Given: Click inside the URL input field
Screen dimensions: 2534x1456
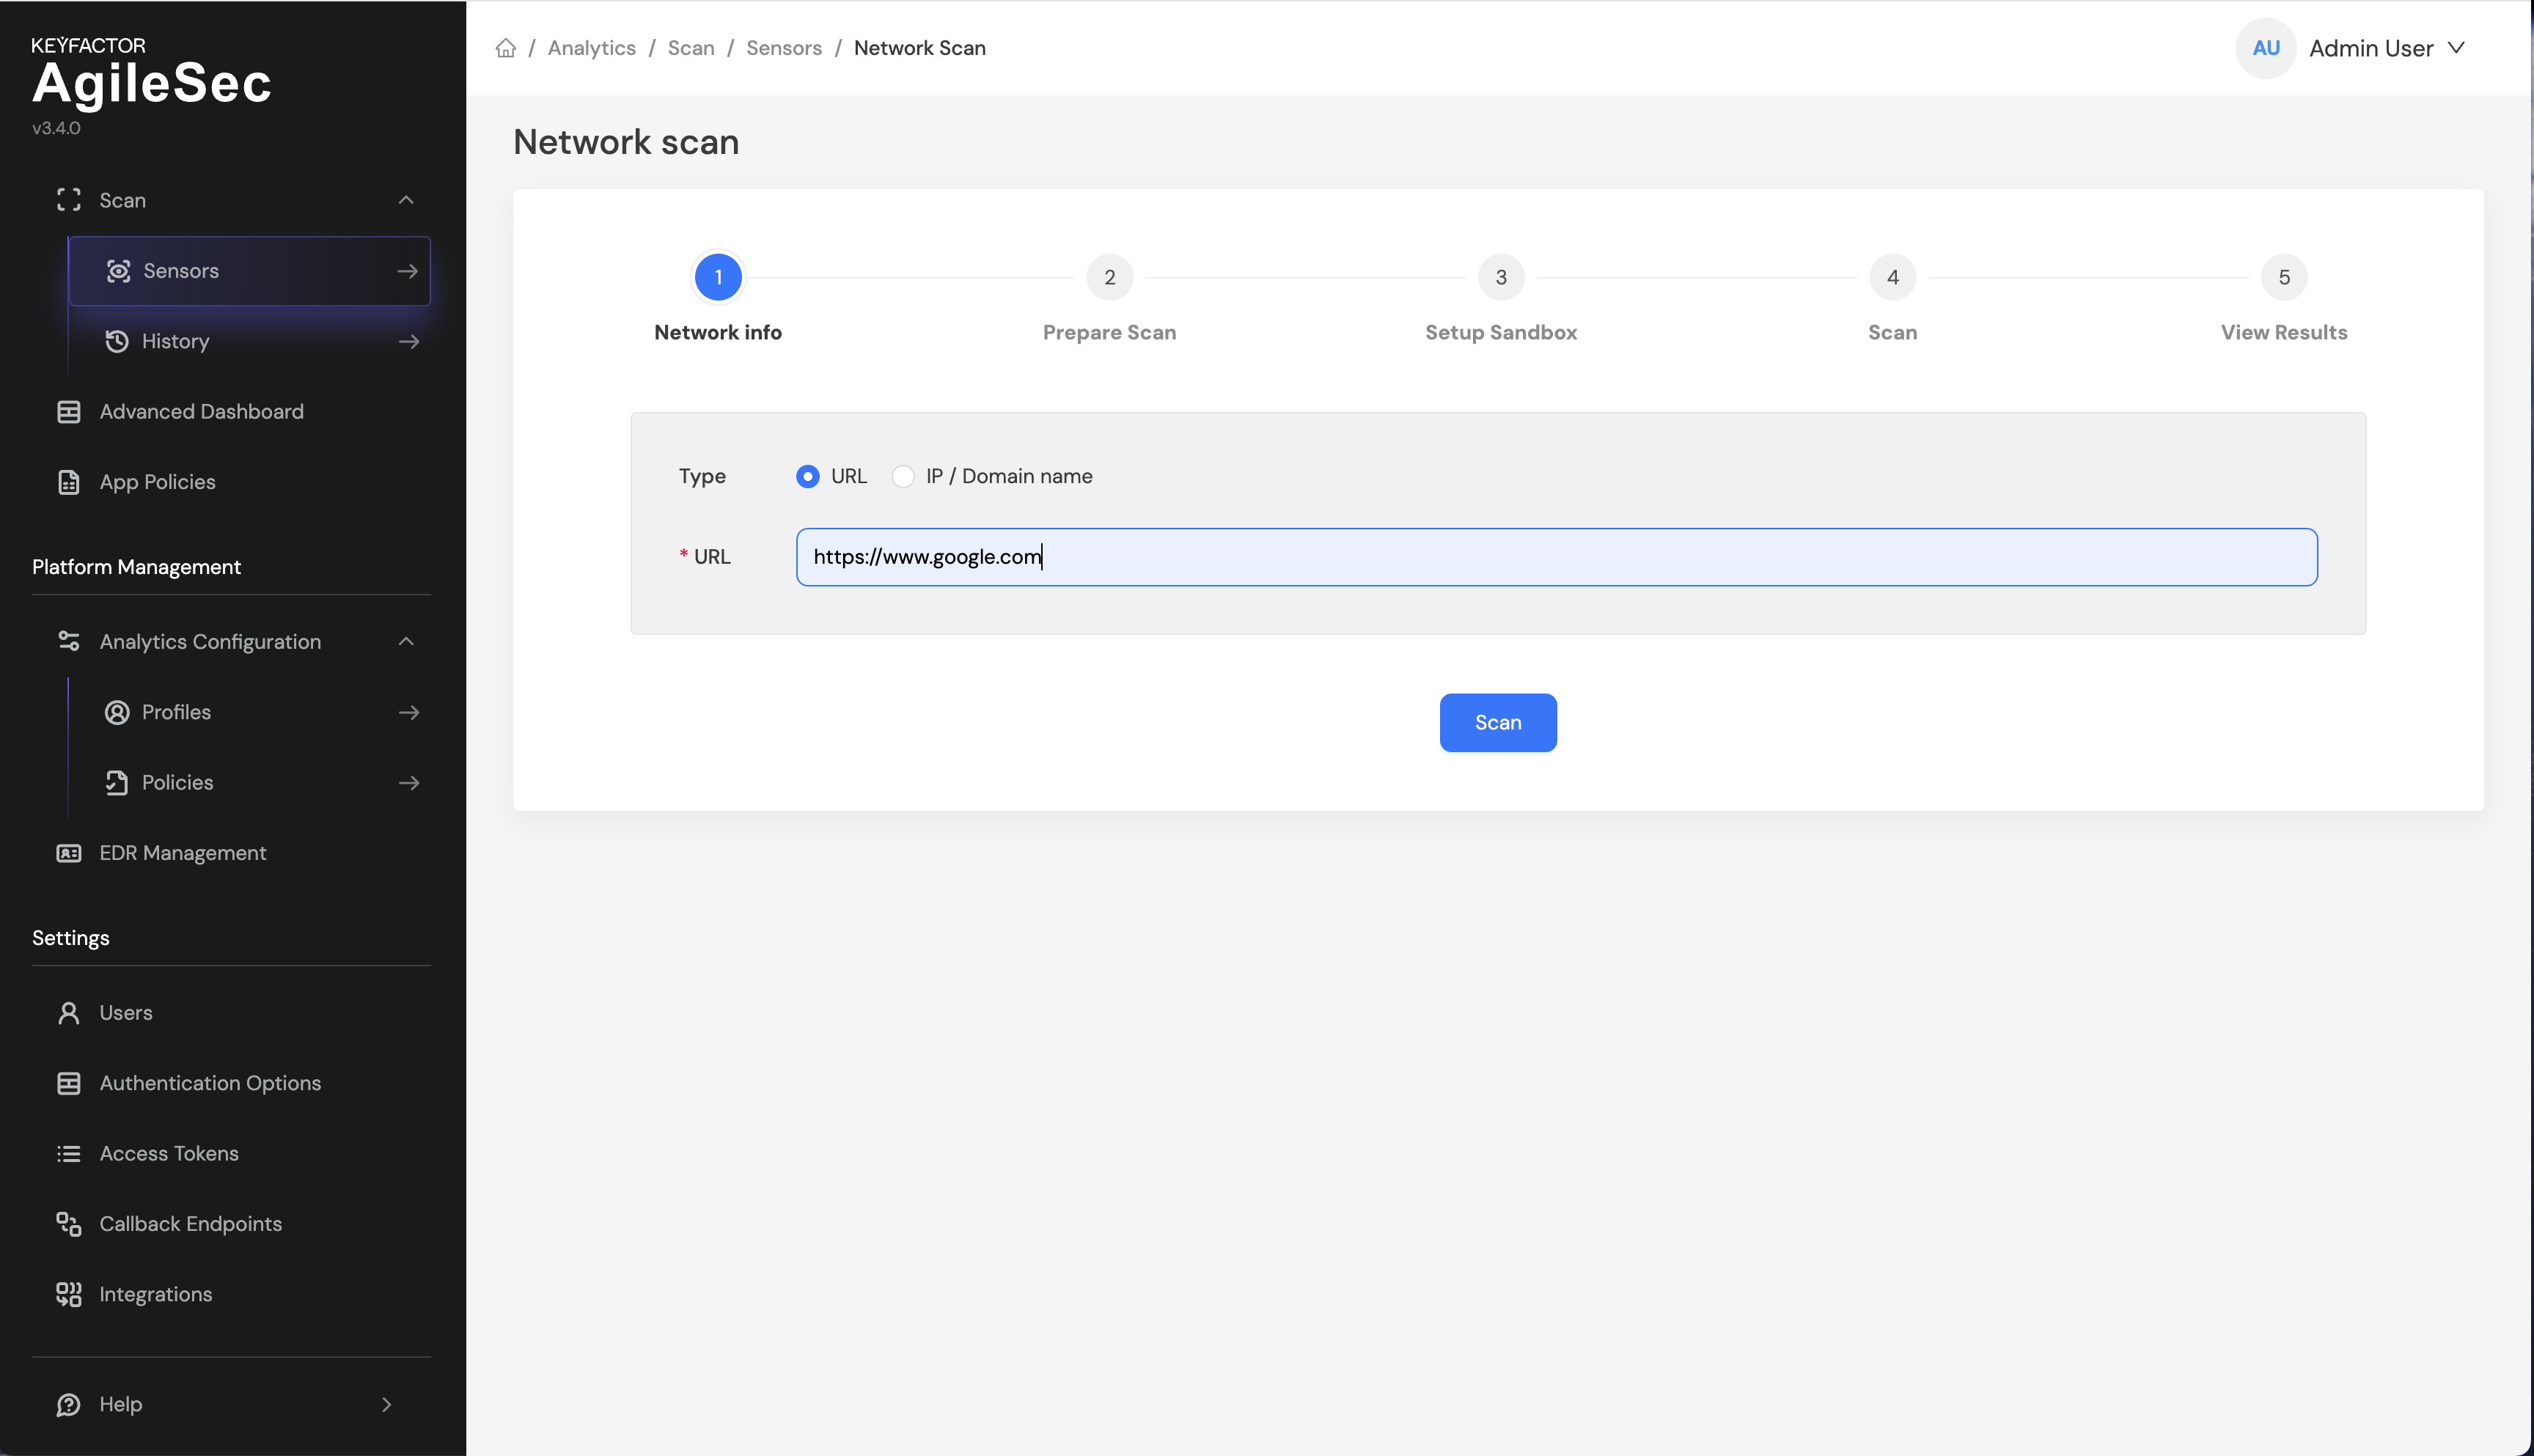Looking at the screenshot, I should 1556,557.
